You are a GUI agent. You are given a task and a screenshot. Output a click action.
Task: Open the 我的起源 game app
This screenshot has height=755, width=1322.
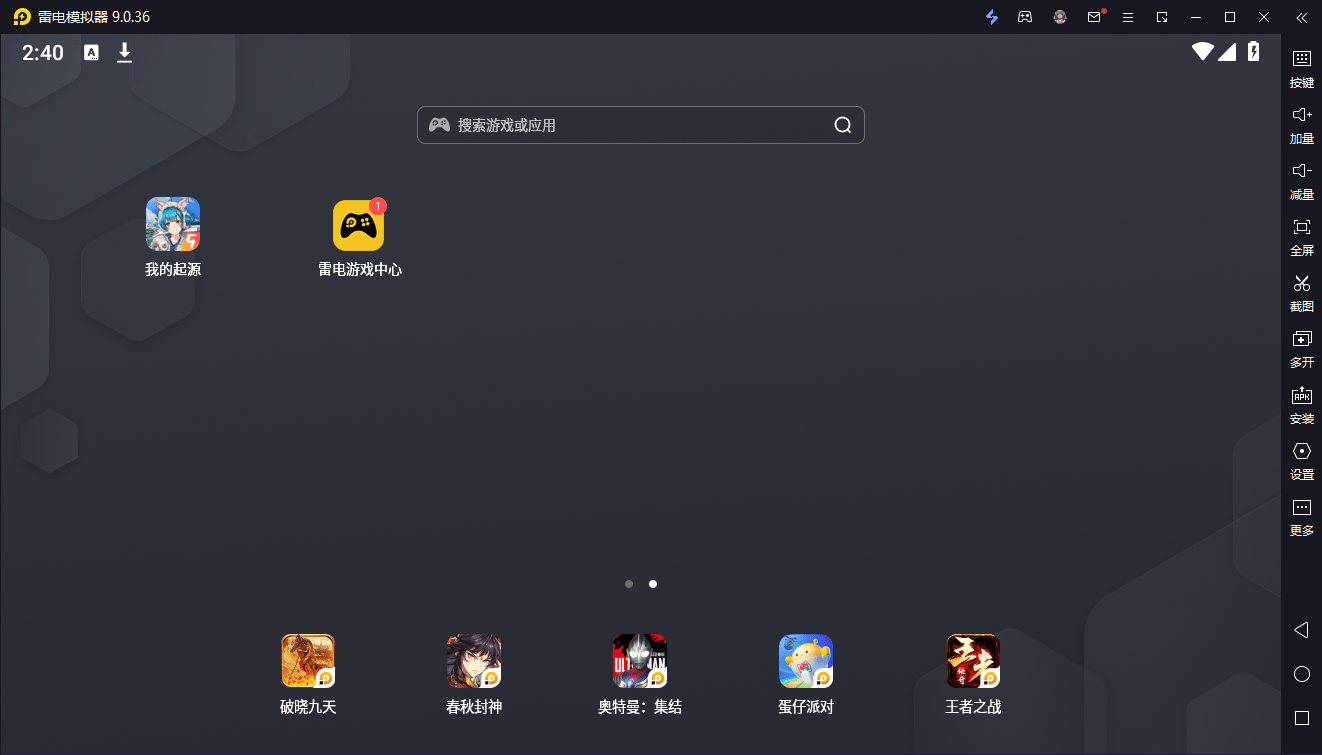pos(173,224)
